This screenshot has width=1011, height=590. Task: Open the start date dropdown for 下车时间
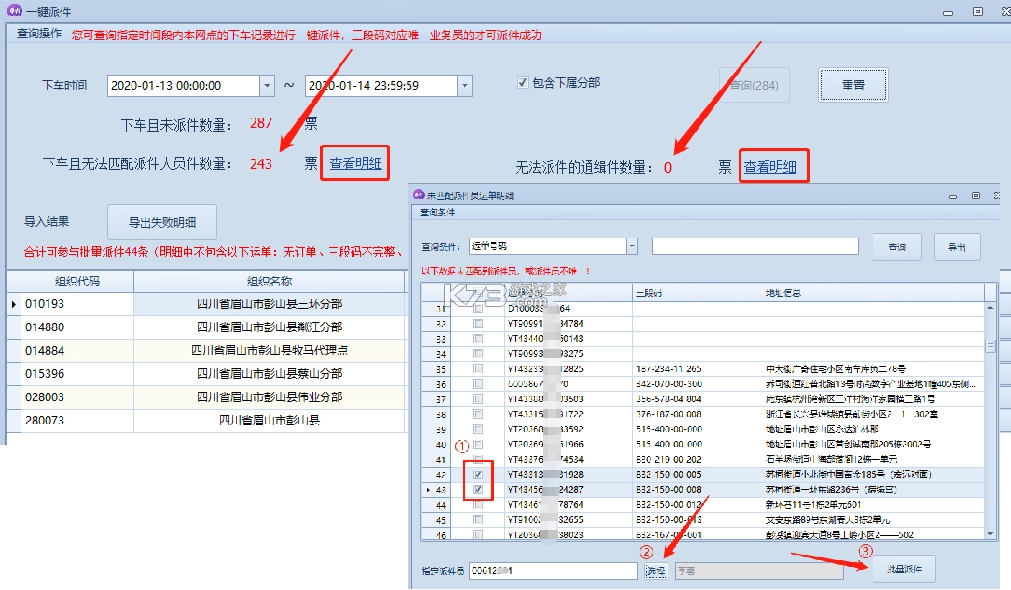(265, 86)
